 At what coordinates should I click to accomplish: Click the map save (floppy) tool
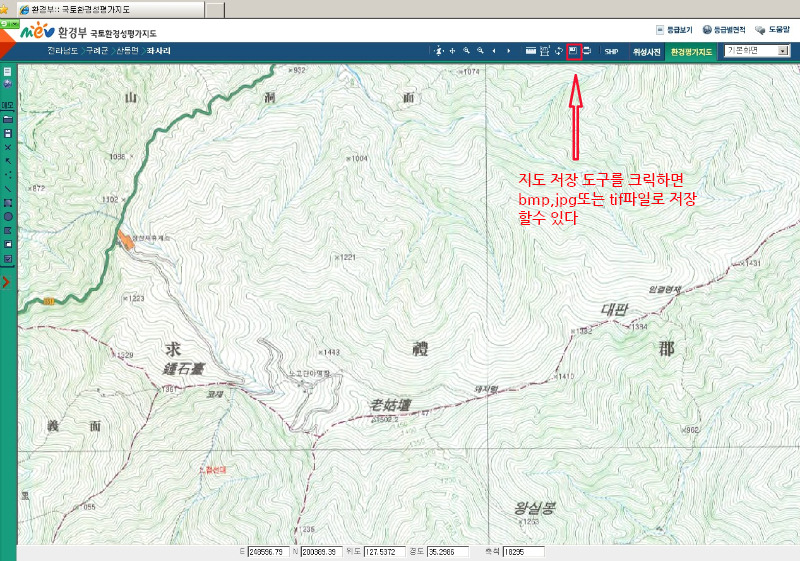click(x=573, y=51)
